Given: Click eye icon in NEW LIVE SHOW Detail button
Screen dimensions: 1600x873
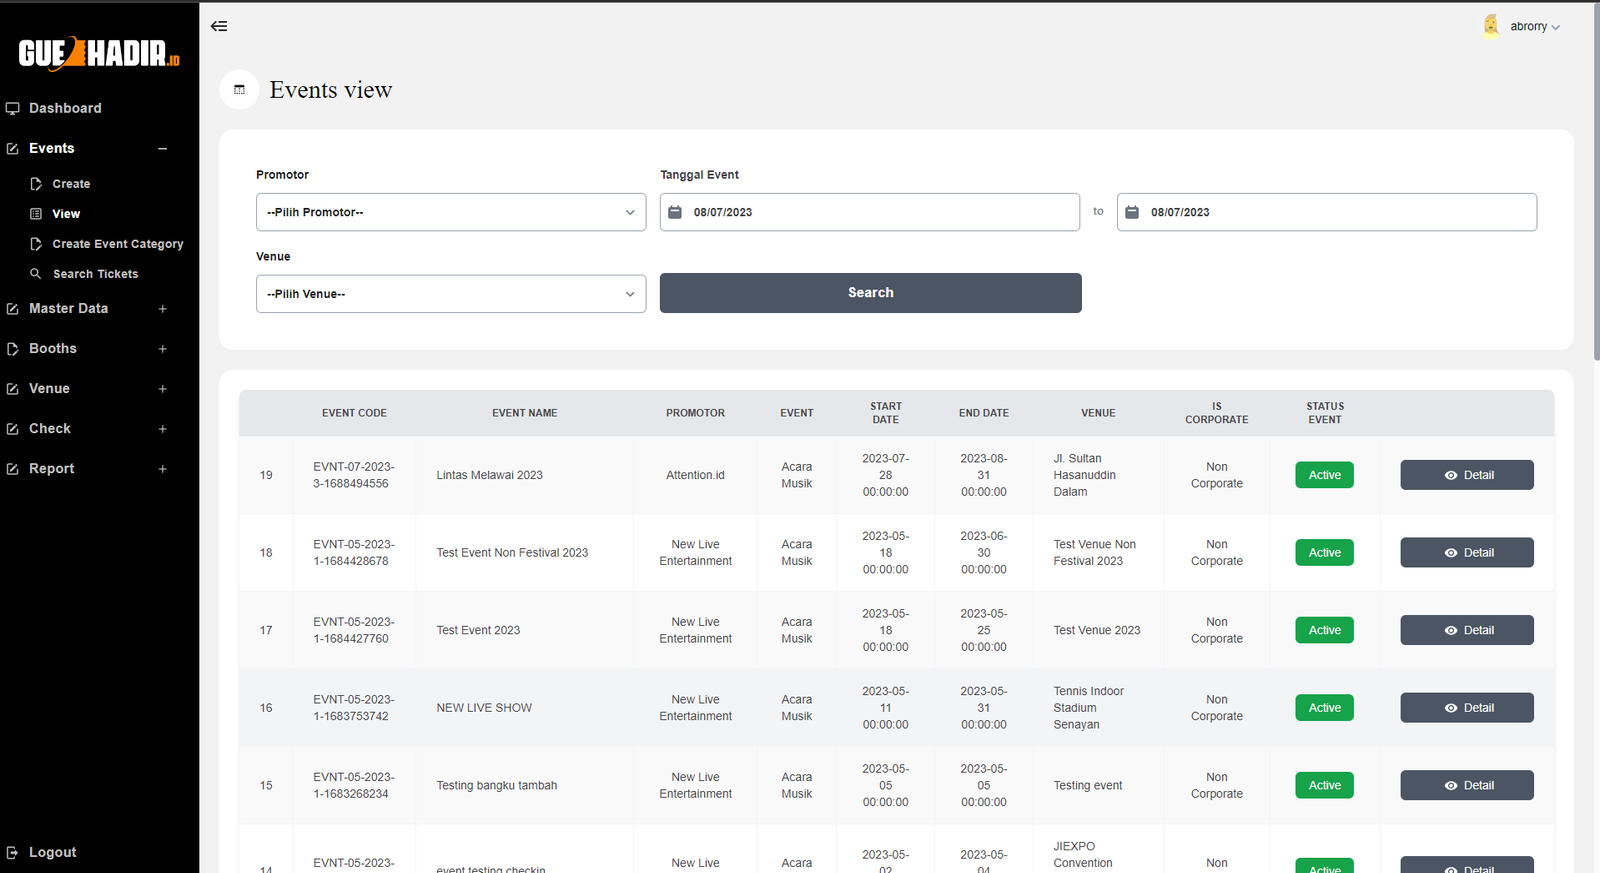Looking at the screenshot, I should [x=1451, y=708].
